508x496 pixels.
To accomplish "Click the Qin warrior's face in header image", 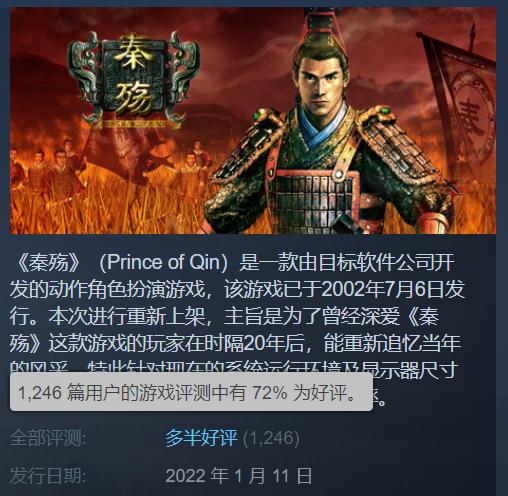I will [x=323, y=87].
